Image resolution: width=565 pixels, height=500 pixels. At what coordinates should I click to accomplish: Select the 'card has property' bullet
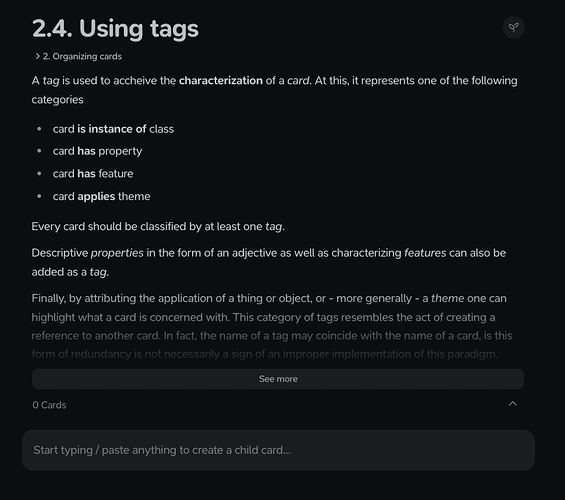tap(97, 151)
